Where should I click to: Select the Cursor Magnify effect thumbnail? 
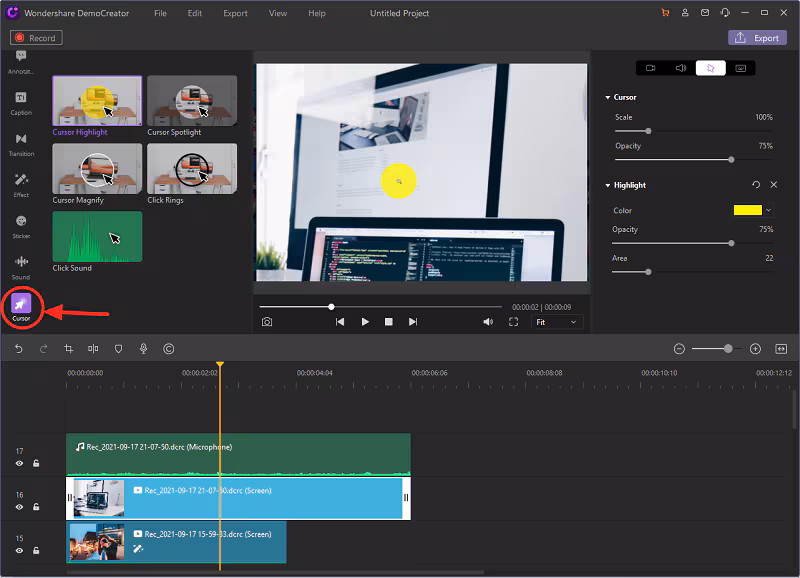tap(97, 168)
